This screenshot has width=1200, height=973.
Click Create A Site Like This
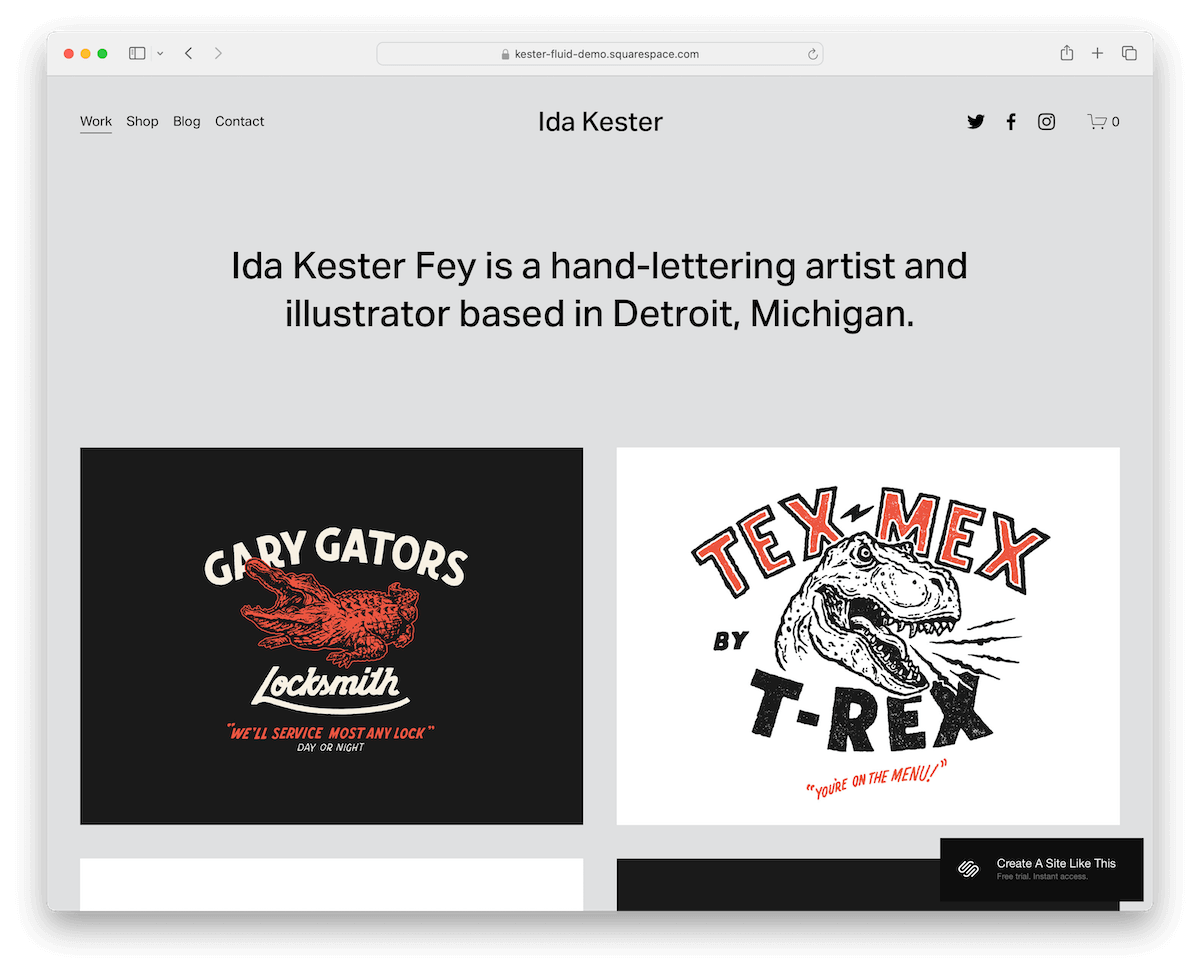click(1056, 862)
